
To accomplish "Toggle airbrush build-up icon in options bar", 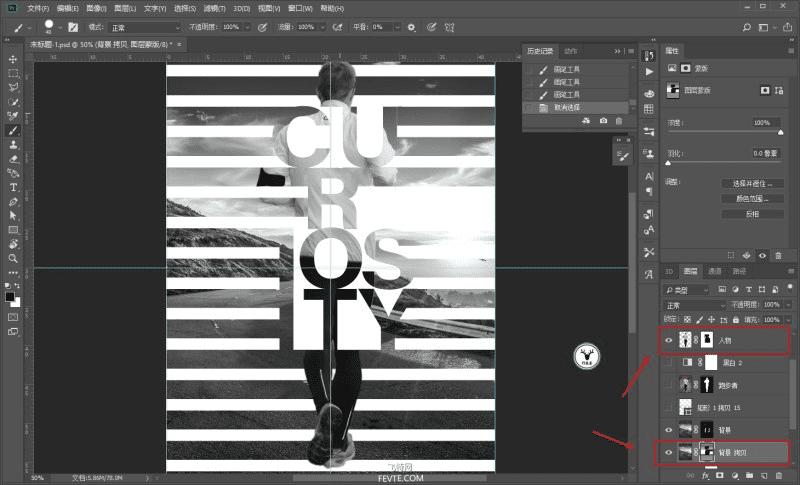I will (337, 28).
